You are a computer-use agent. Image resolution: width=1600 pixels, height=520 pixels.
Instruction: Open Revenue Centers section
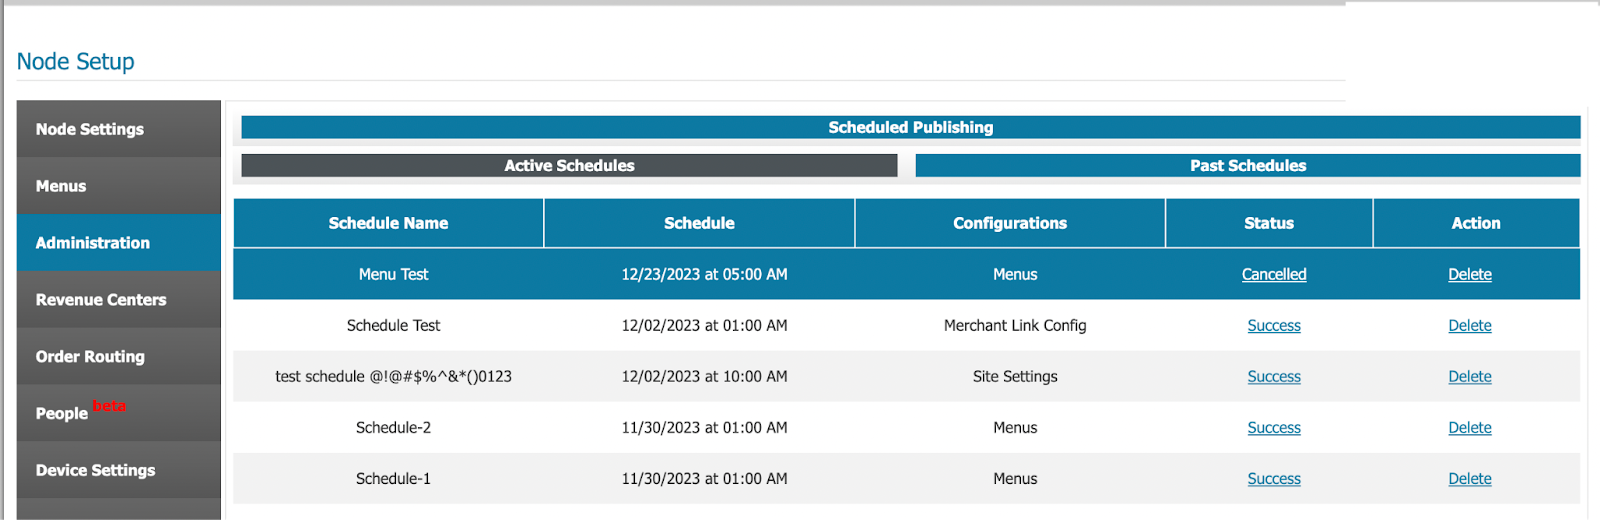click(118, 300)
